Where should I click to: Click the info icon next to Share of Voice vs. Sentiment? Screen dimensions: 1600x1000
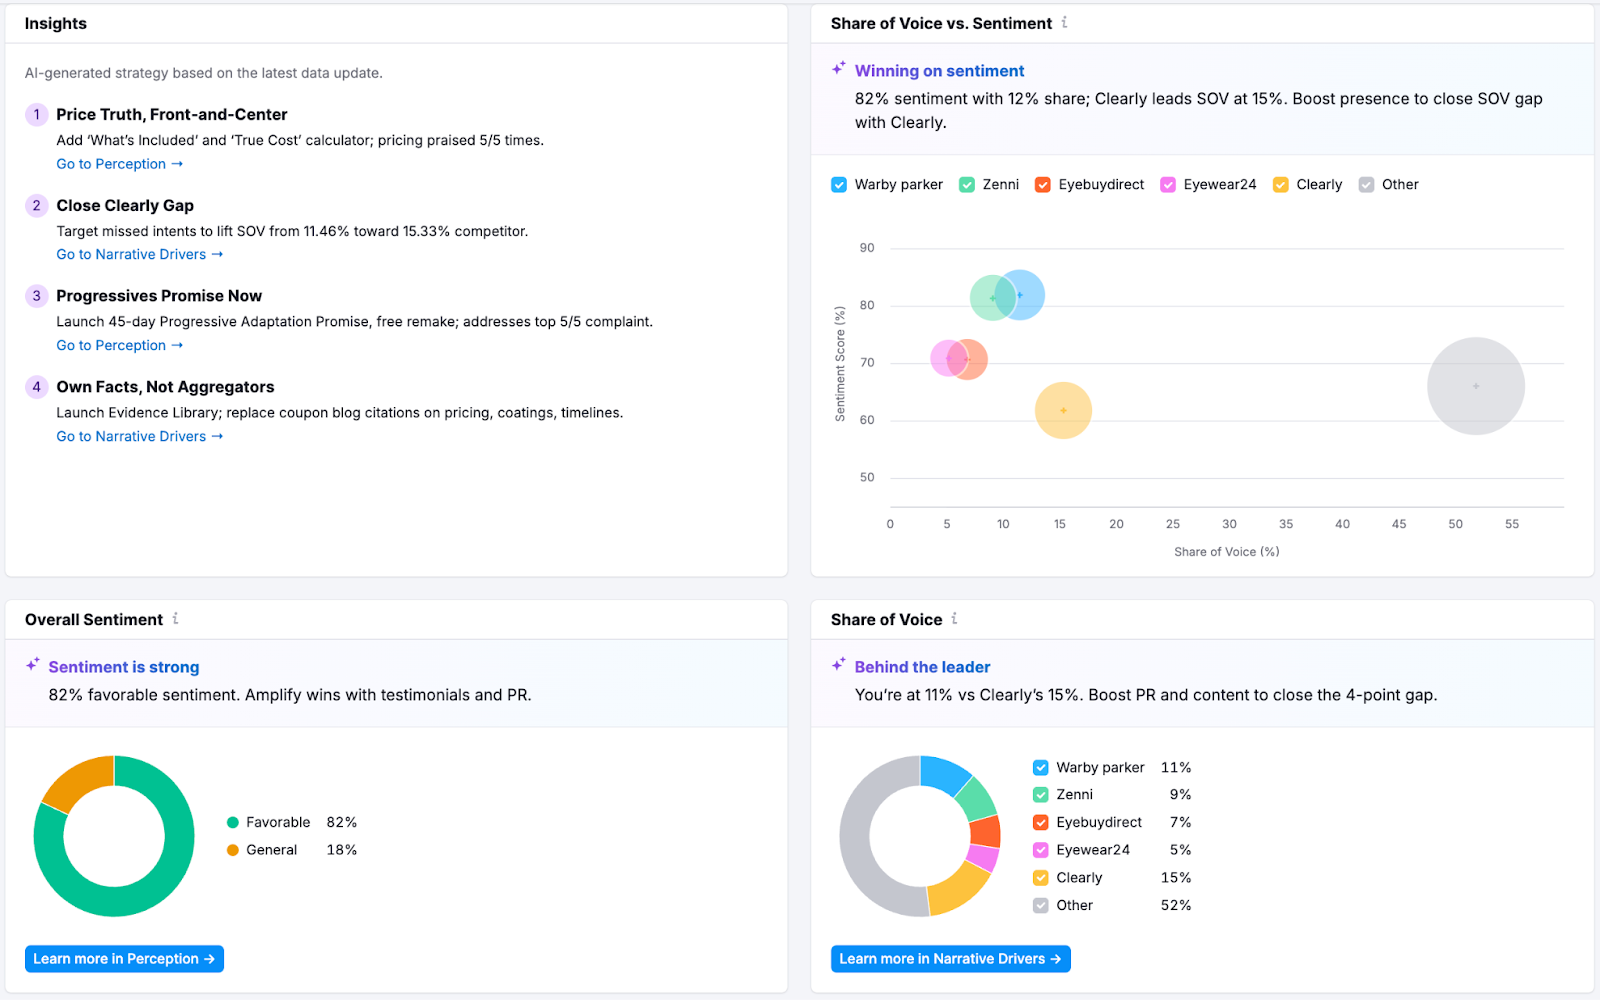point(1066,23)
